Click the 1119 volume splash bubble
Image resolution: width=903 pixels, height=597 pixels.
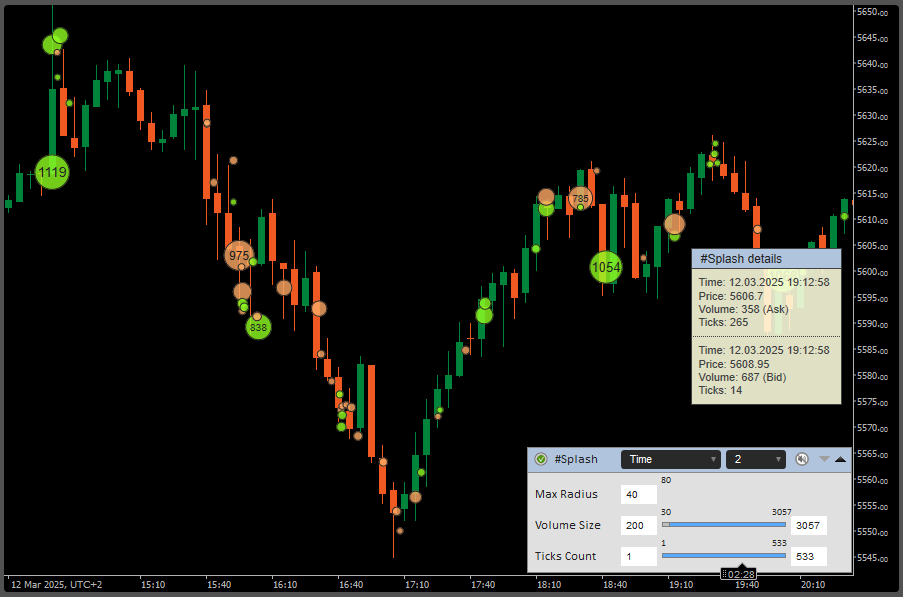click(51, 173)
